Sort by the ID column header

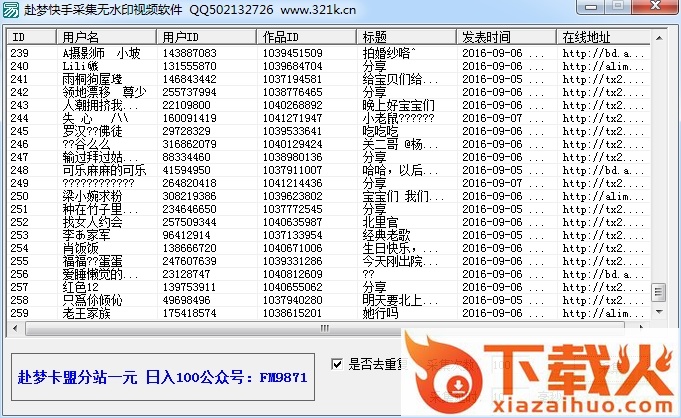[x=31, y=37]
